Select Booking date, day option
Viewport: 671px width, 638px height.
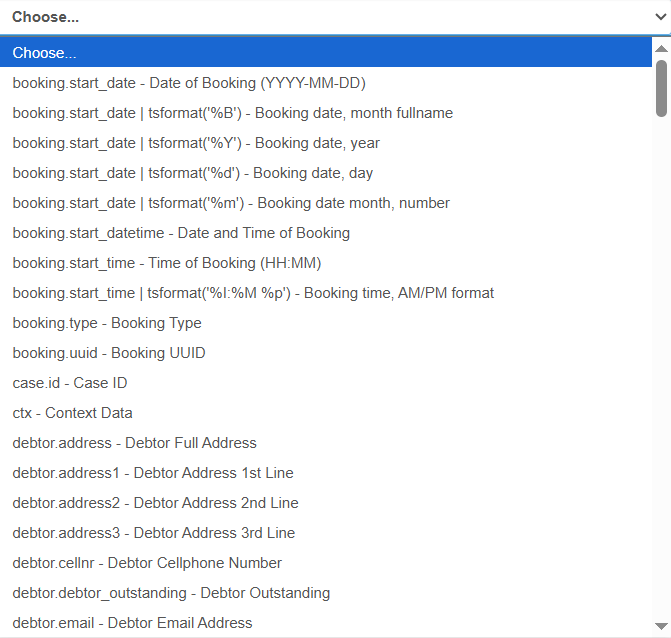tap(192, 173)
